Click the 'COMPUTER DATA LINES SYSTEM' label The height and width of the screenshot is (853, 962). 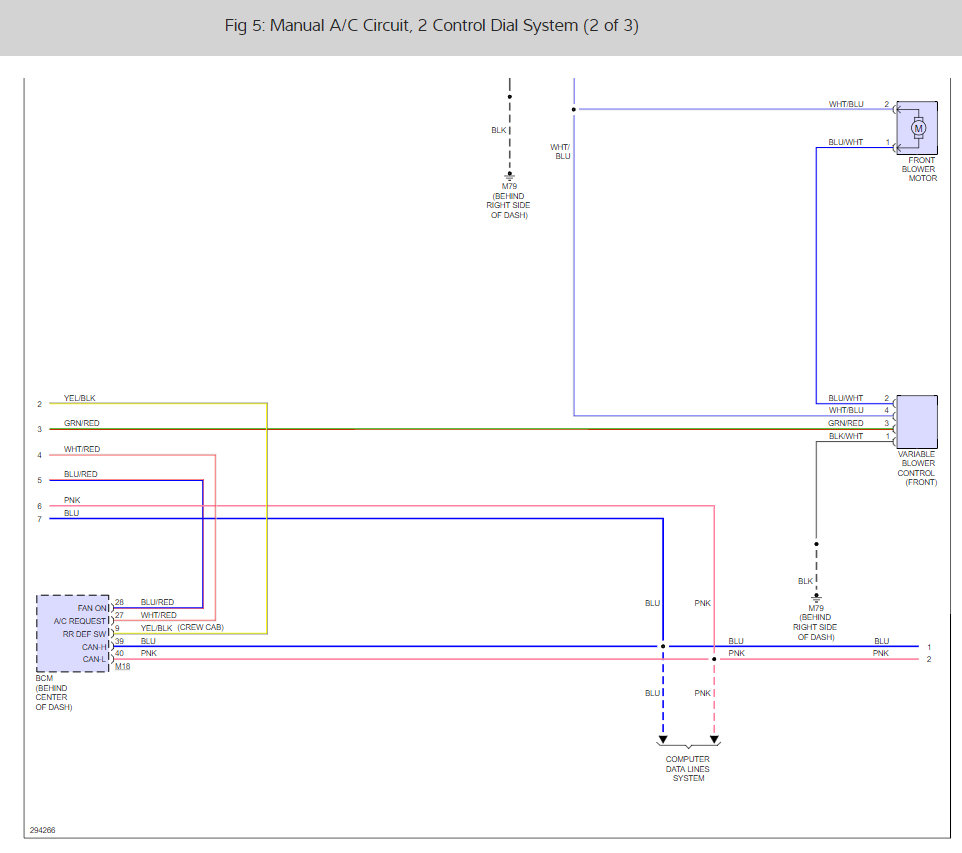[688, 768]
